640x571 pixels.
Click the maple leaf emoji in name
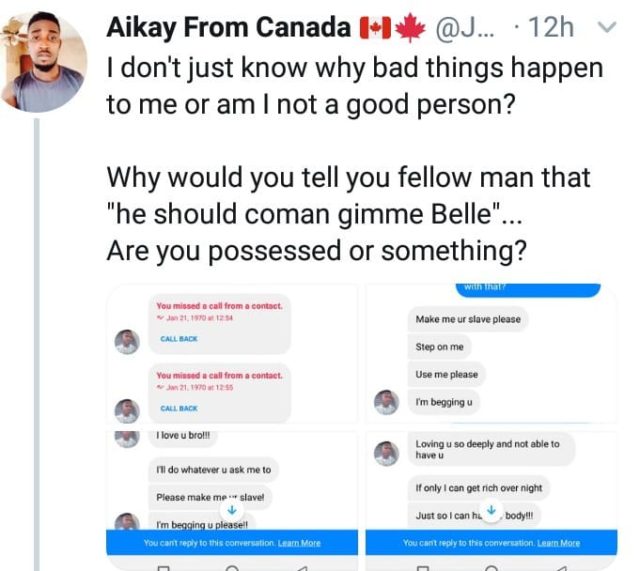tap(408, 29)
